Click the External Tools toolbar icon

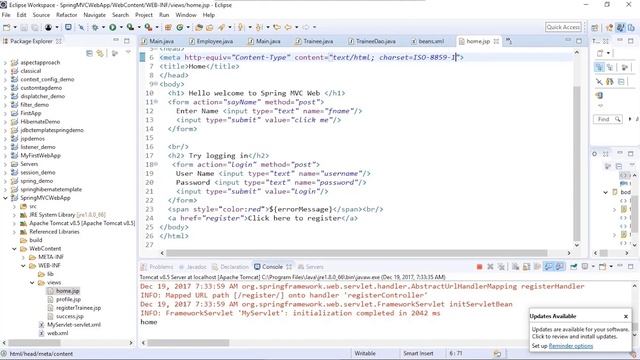(x=148, y=27)
